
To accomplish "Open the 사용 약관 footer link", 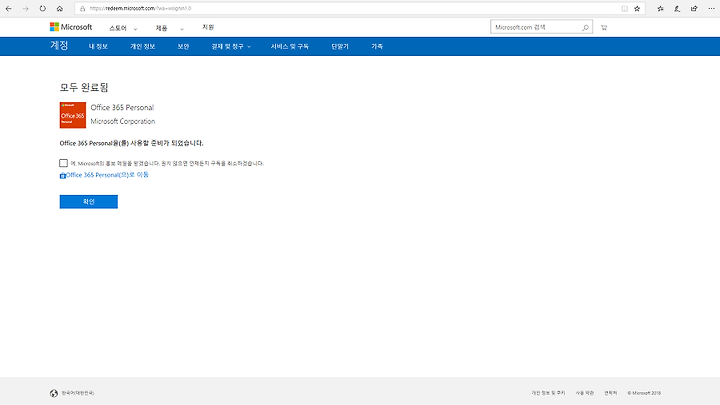I will (585, 393).
